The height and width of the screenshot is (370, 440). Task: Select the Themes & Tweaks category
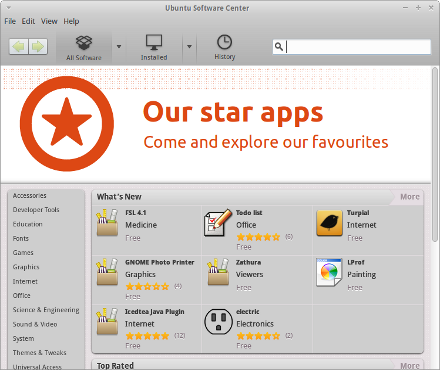(x=39, y=353)
